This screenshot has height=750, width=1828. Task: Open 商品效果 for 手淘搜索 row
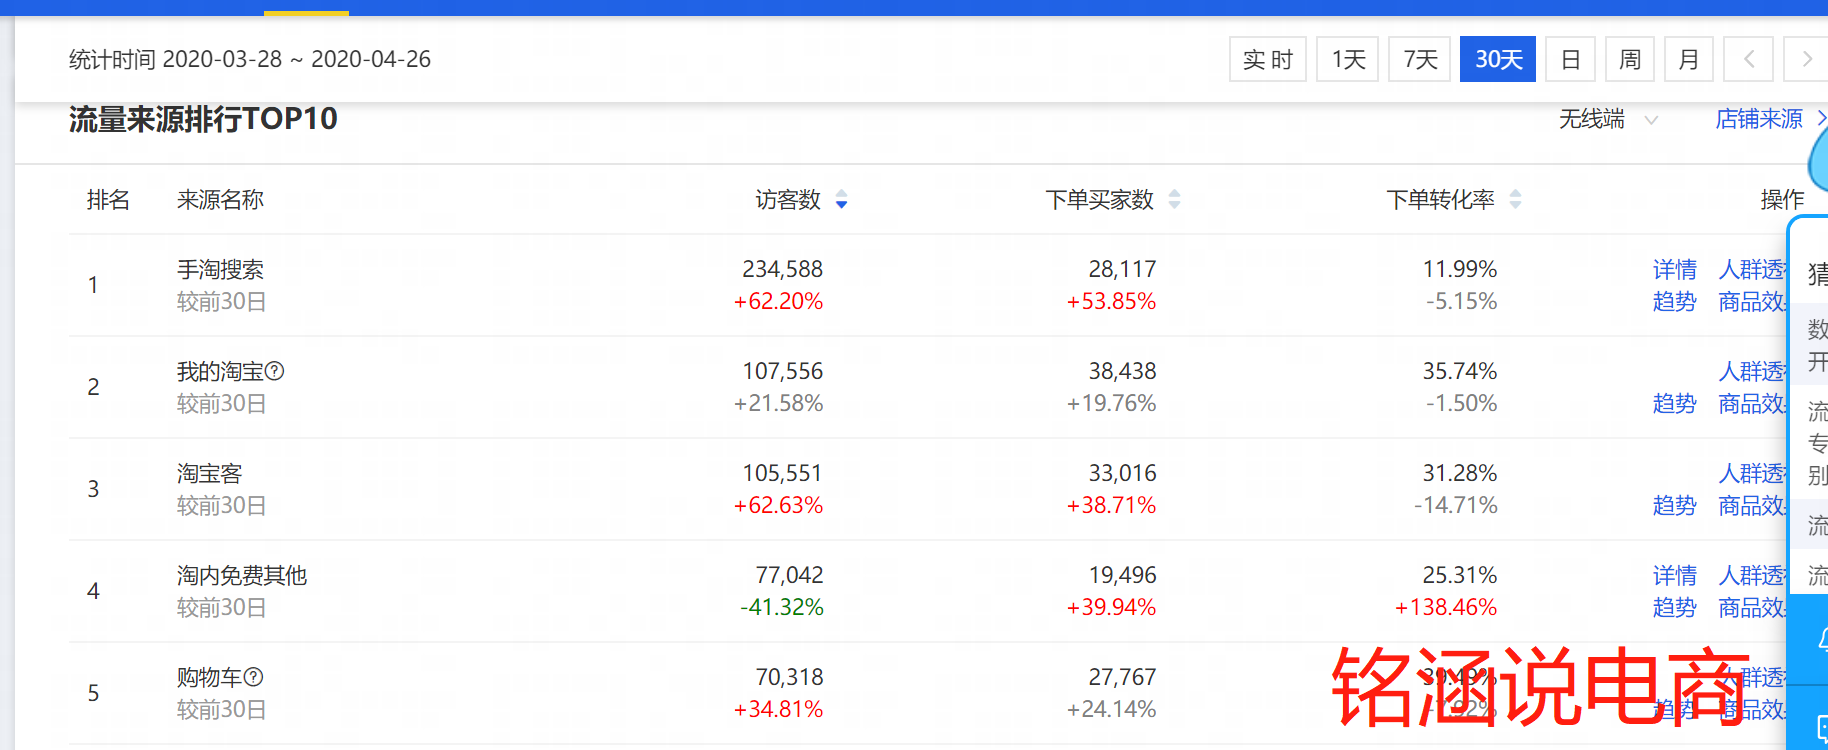(1752, 301)
